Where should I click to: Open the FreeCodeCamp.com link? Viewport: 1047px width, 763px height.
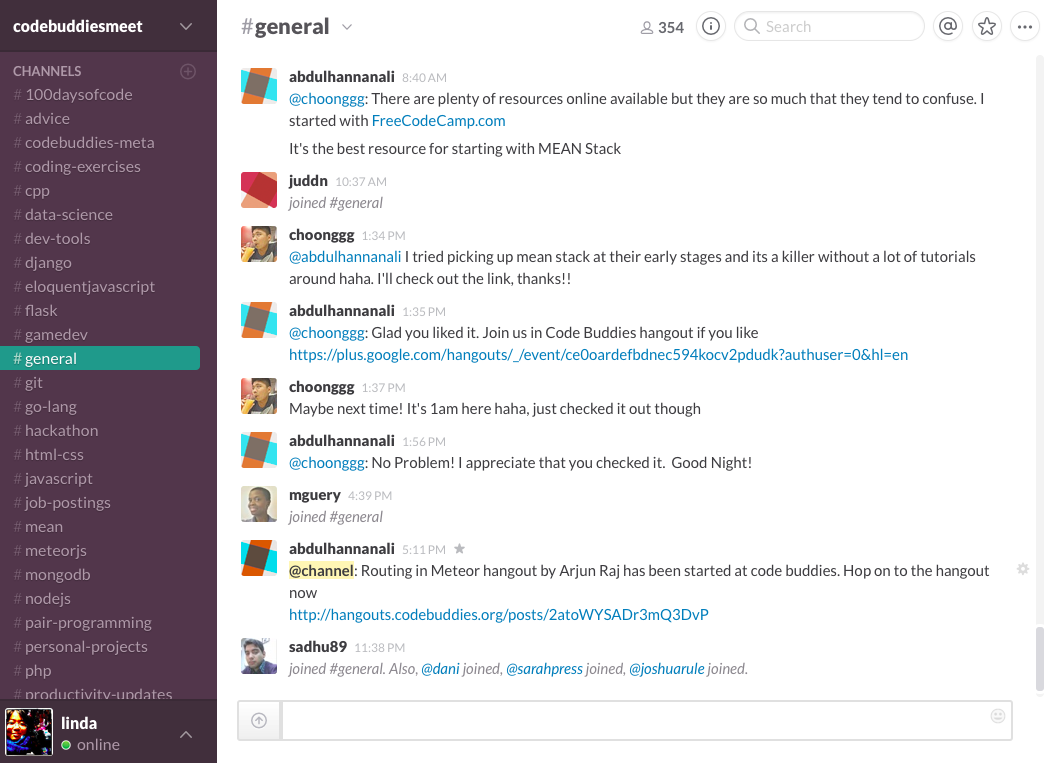click(438, 120)
